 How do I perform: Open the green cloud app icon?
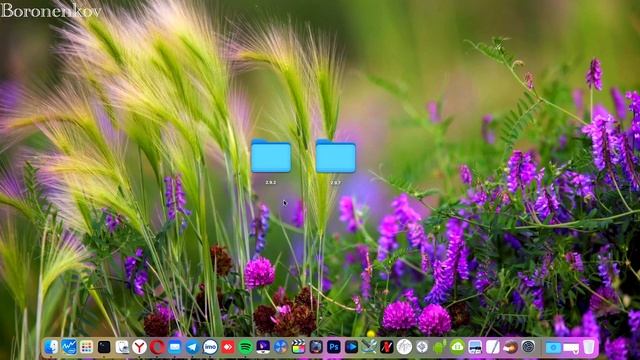(457, 347)
